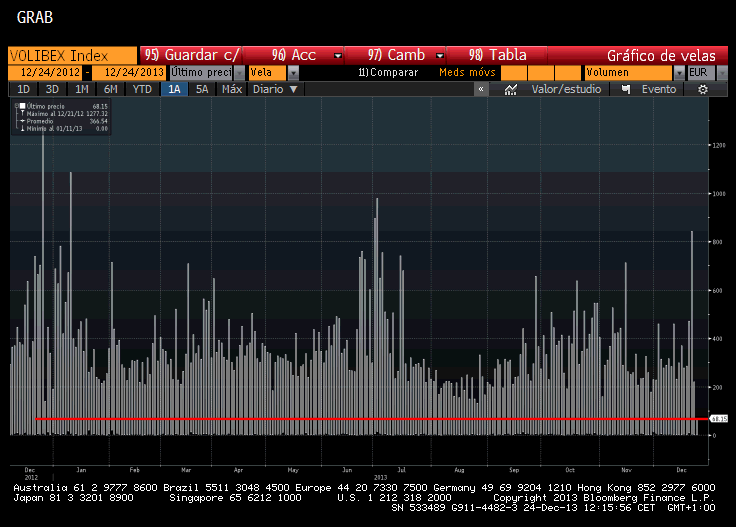The width and height of the screenshot is (736, 527).
Task: Open the EUR currency dropdown arrow
Action: point(722,73)
